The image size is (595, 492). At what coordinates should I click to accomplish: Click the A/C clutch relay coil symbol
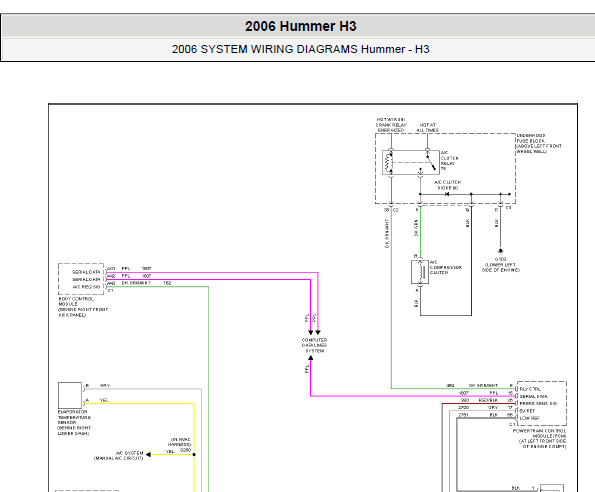click(388, 163)
